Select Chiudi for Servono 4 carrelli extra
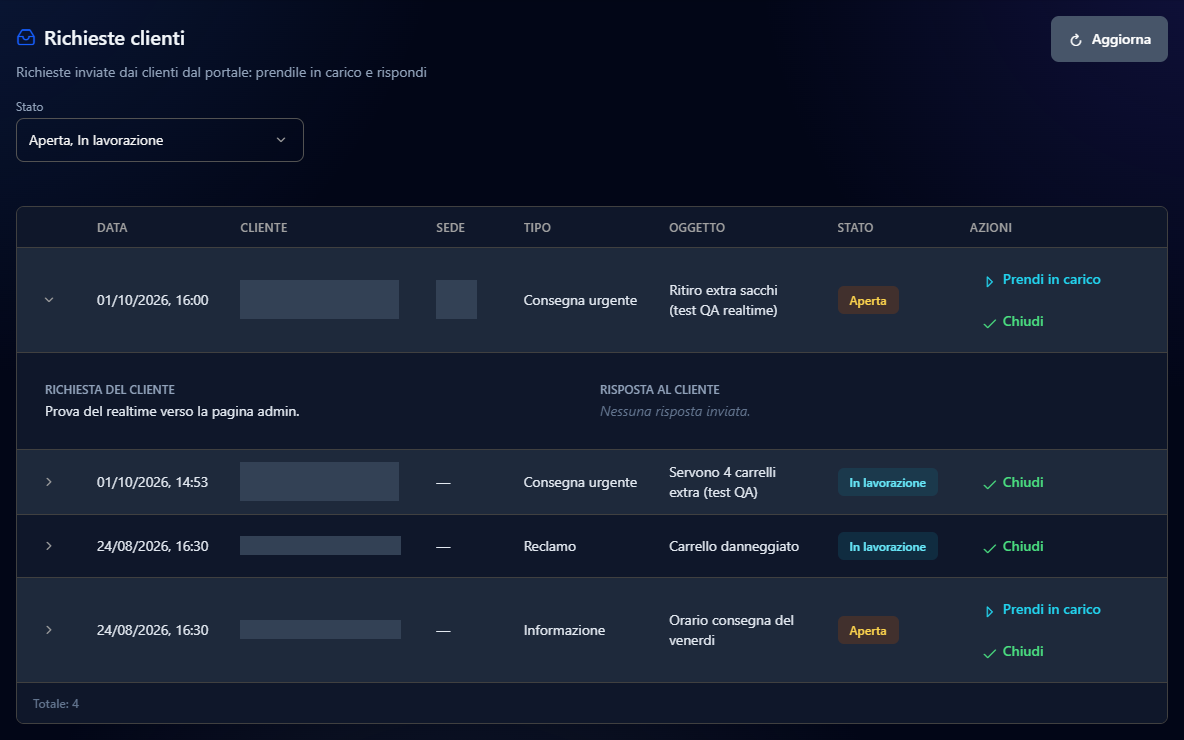The width and height of the screenshot is (1184, 740). click(1013, 483)
